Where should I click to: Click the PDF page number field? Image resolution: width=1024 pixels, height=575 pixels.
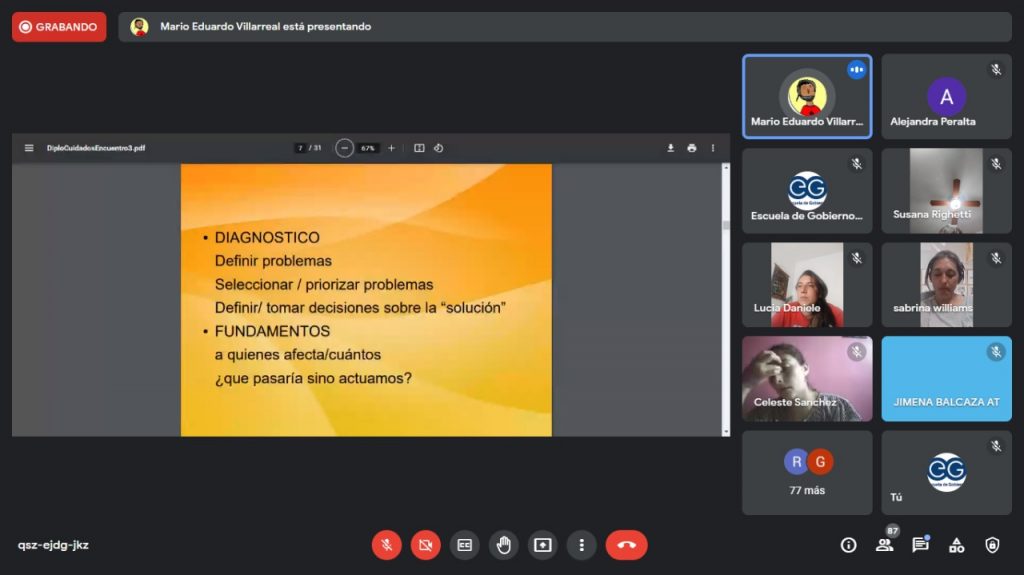click(x=300, y=148)
